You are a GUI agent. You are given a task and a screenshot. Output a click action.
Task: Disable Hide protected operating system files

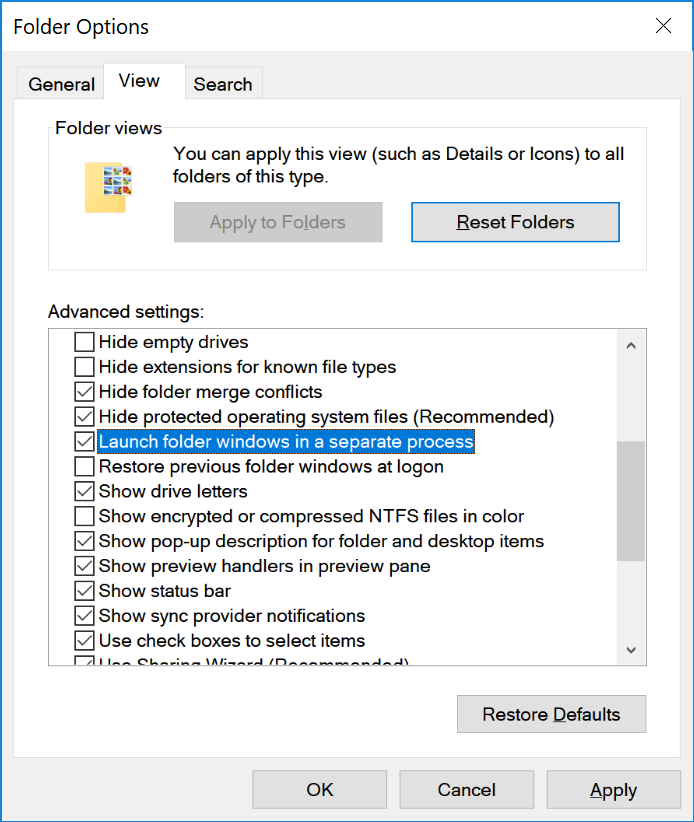pyautogui.click(x=85, y=416)
